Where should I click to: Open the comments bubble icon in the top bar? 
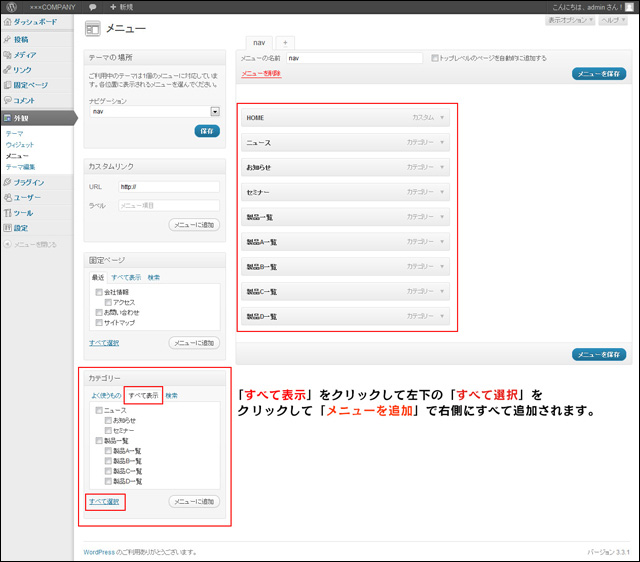click(x=92, y=7)
